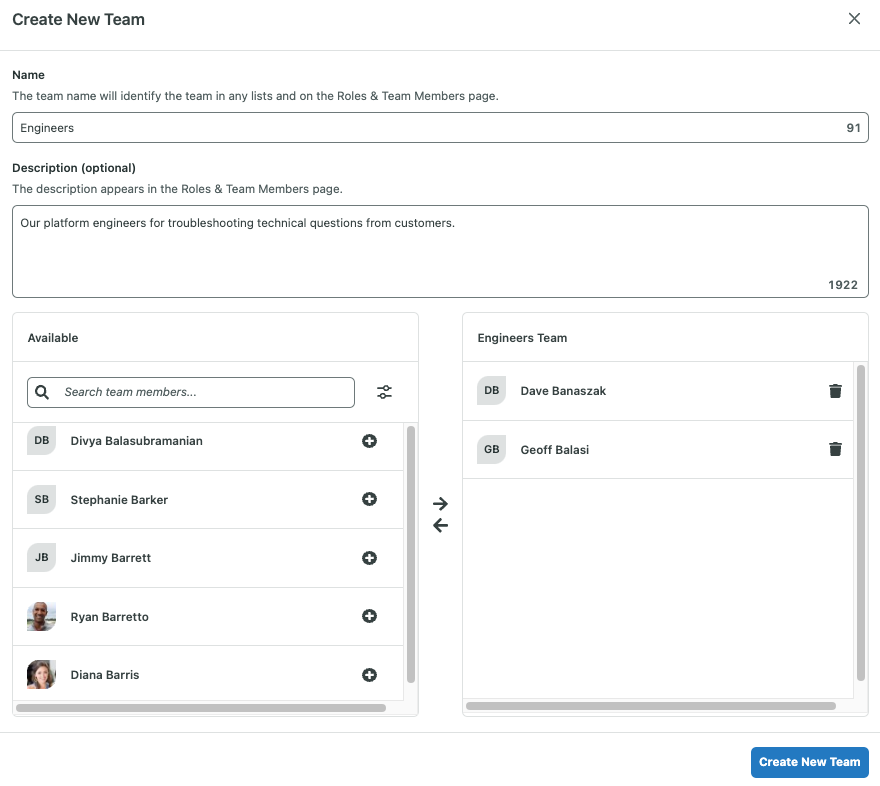
Task: Click the Available list horizontal scrollbar
Action: click(200, 708)
